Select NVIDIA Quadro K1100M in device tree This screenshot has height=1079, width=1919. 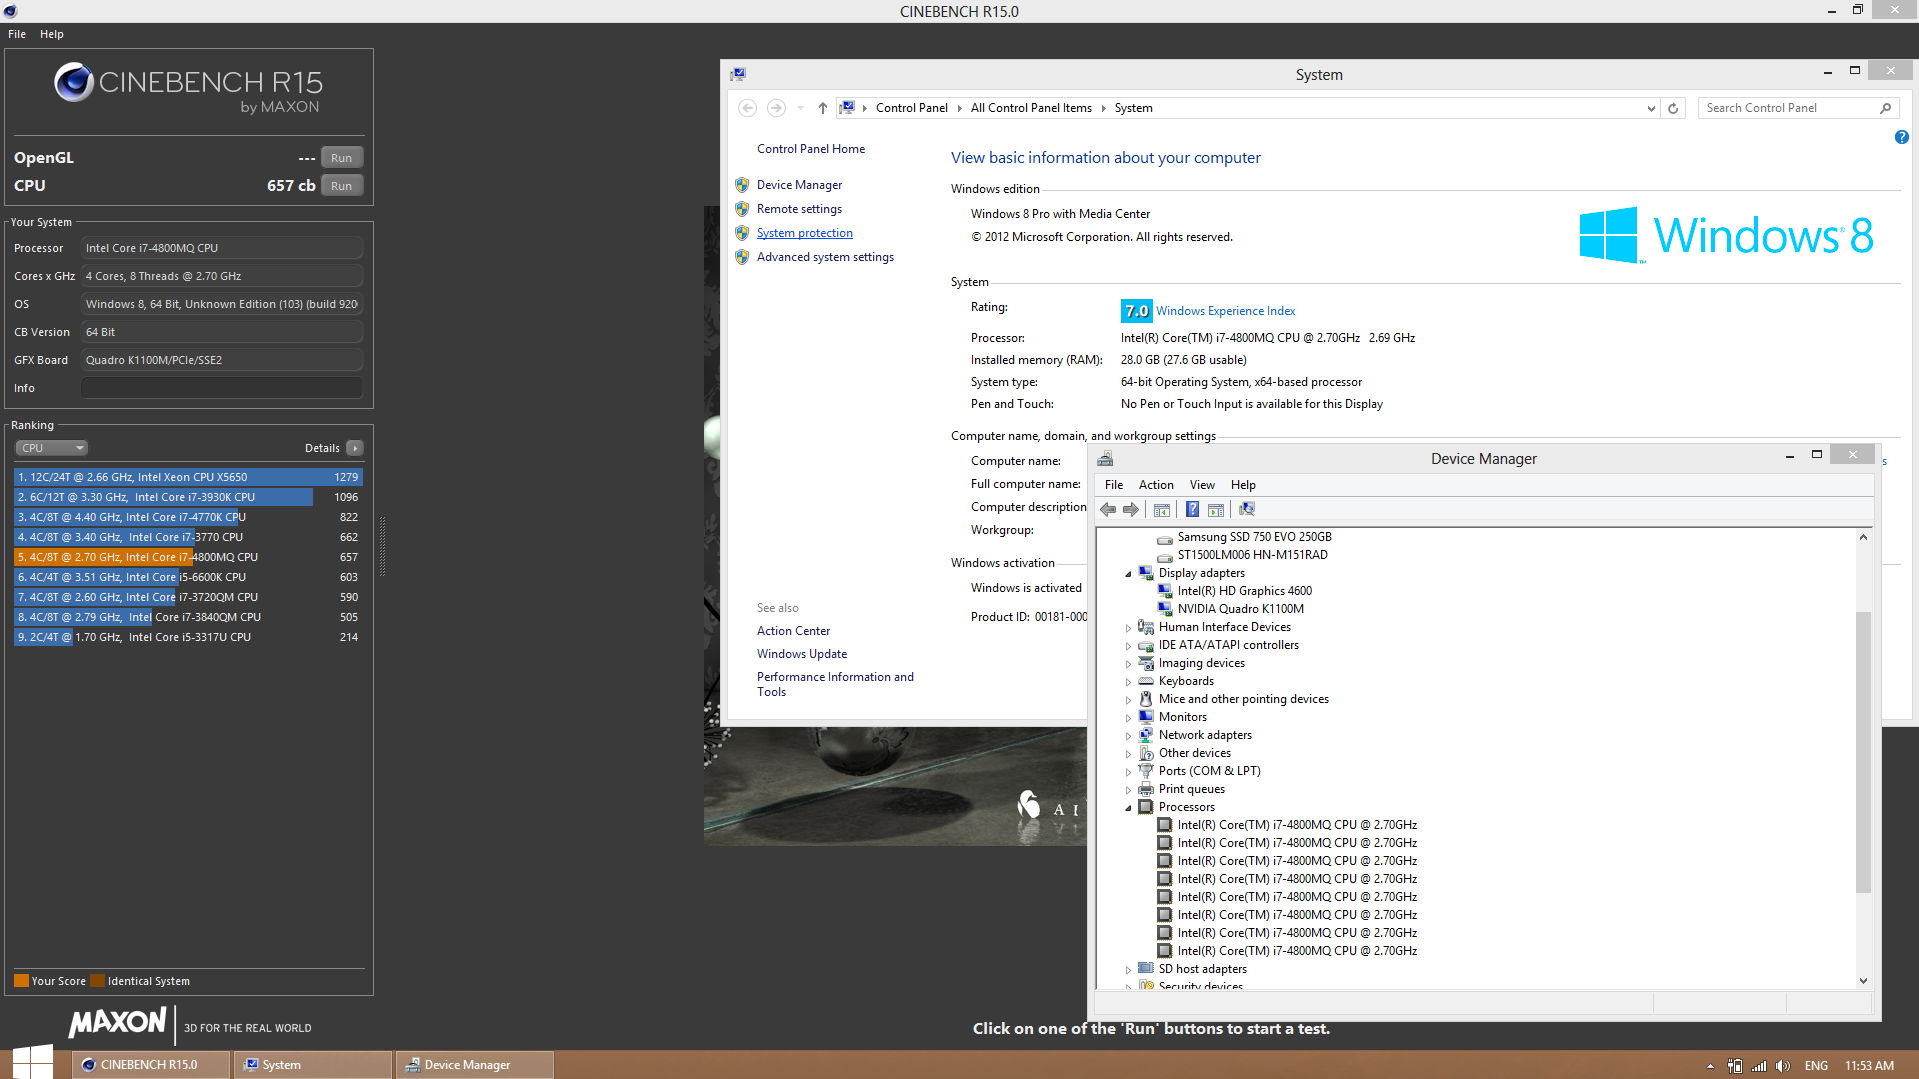pyautogui.click(x=1240, y=609)
